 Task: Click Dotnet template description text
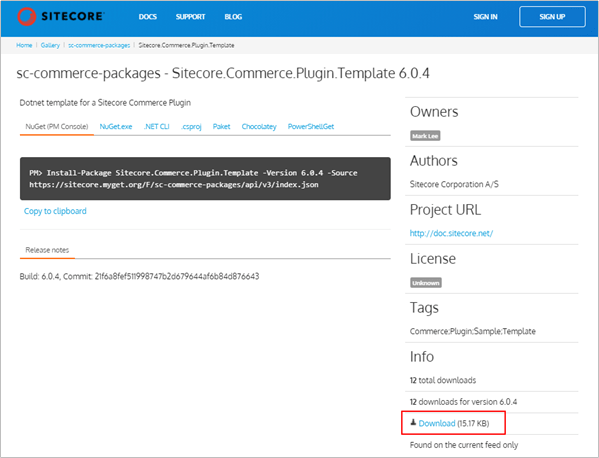[105, 102]
